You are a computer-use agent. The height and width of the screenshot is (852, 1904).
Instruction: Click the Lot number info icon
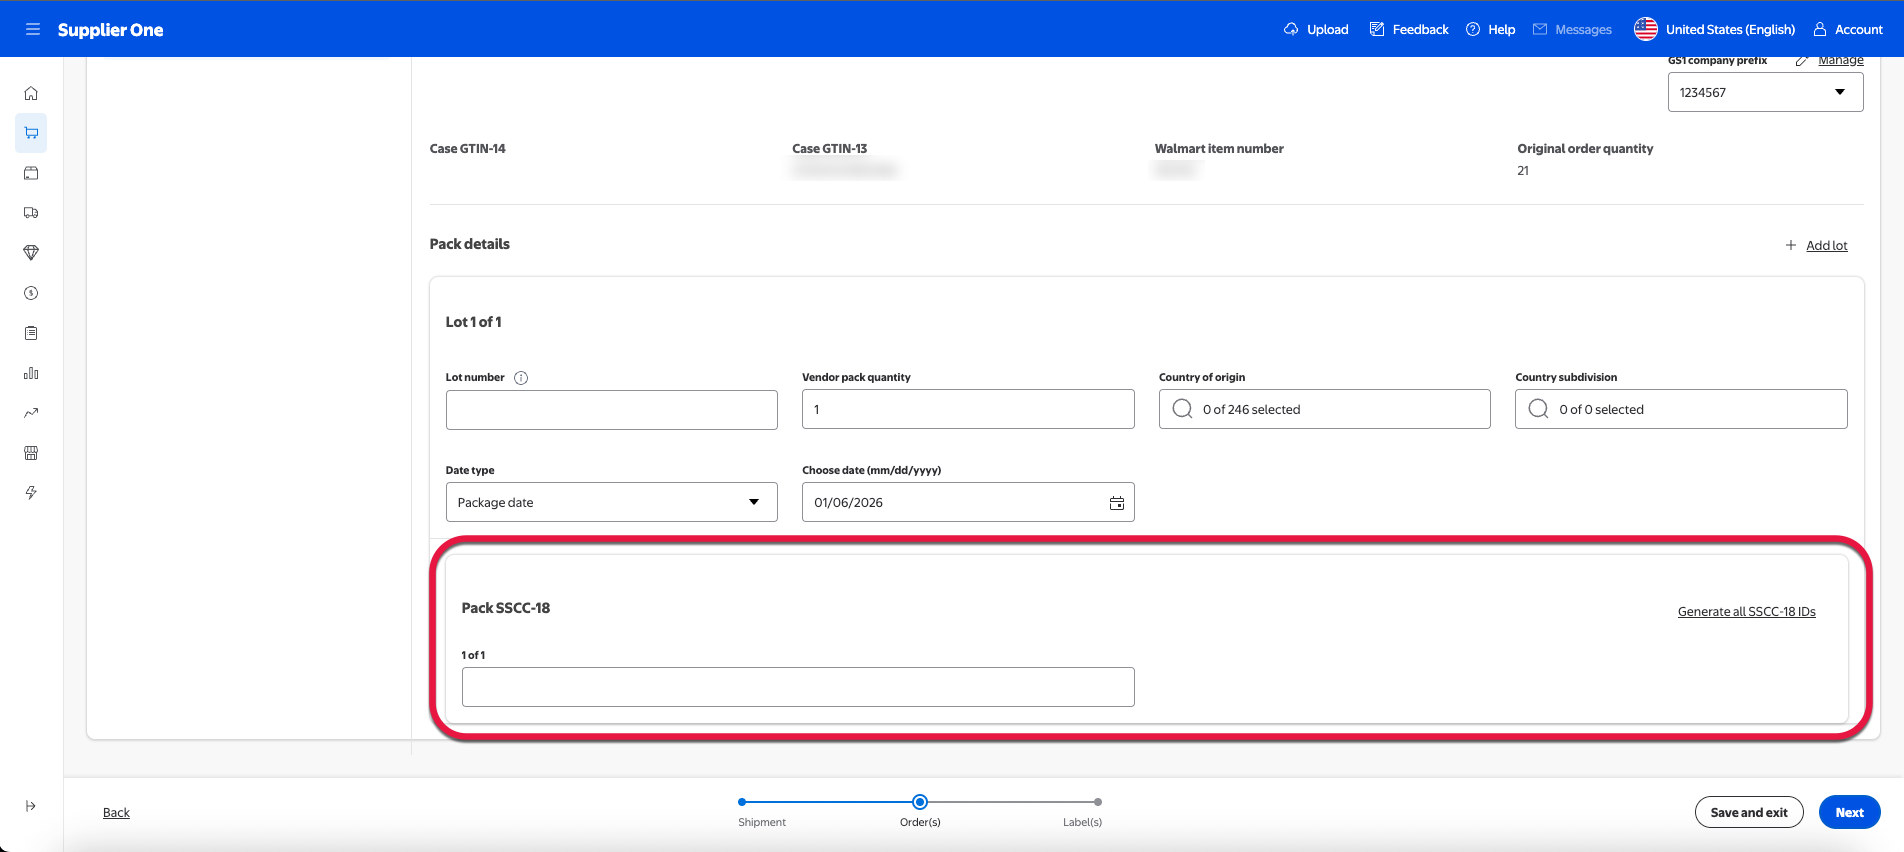521,378
